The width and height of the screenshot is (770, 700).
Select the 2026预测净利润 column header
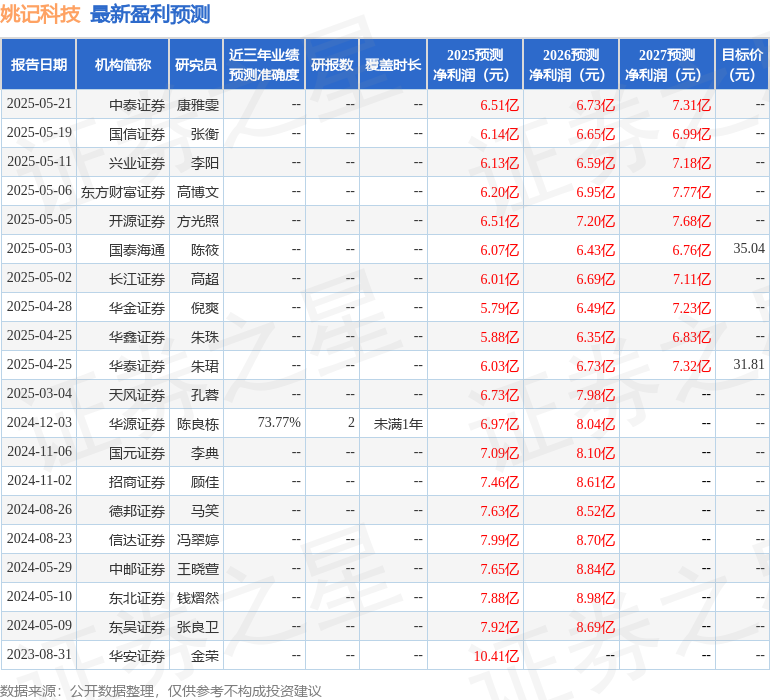pyautogui.click(x=571, y=65)
